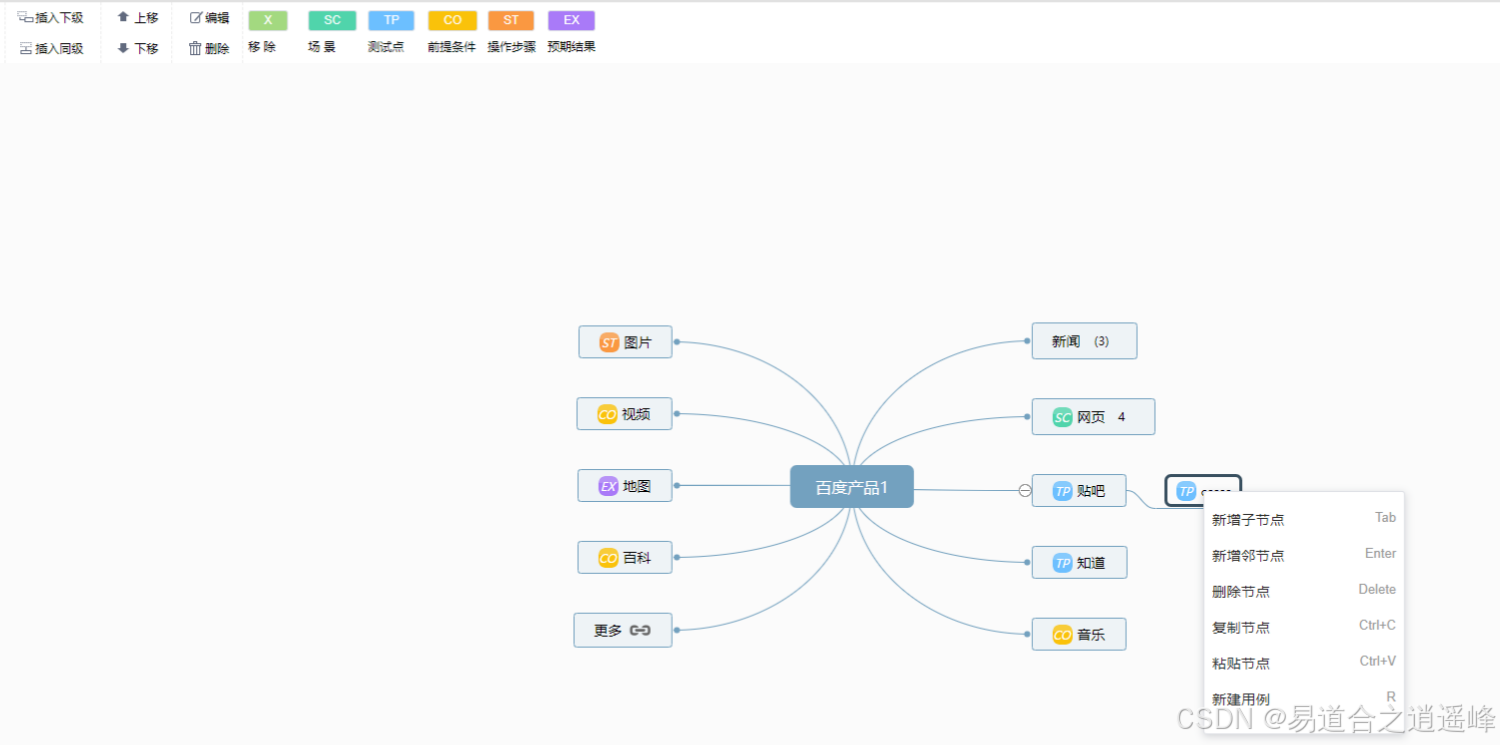Click the SC icon on 网页 node

tap(1062, 417)
